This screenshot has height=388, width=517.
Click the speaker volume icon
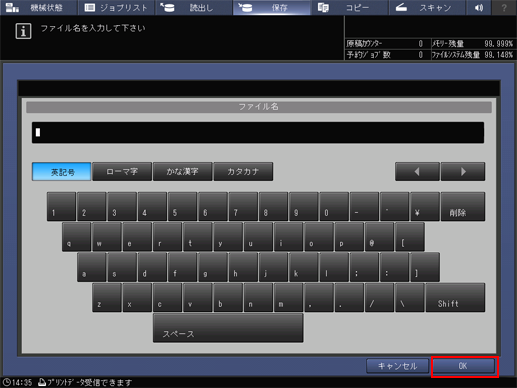(x=479, y=7)
